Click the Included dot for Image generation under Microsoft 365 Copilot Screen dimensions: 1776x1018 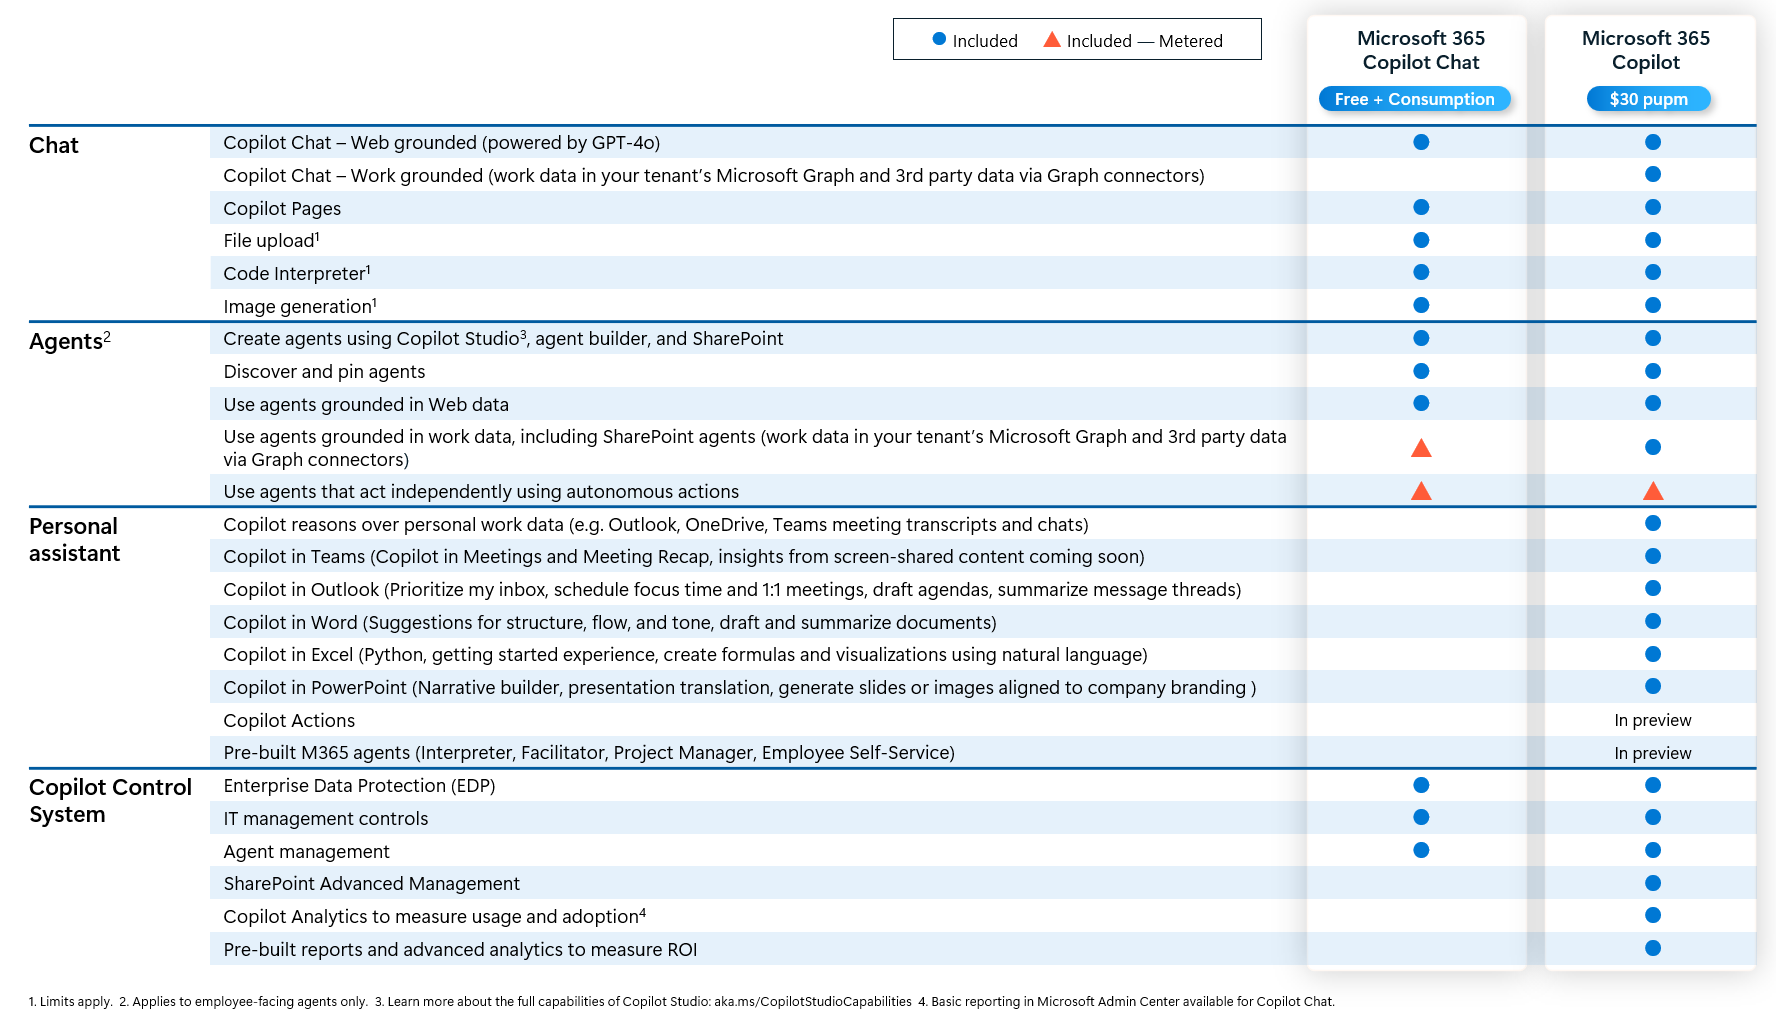point(1653,305)
